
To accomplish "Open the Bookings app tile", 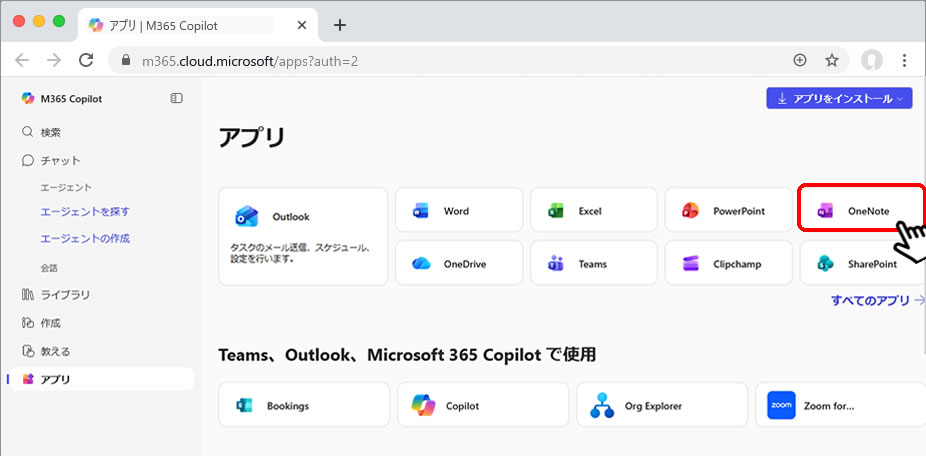I will point(303,405).
